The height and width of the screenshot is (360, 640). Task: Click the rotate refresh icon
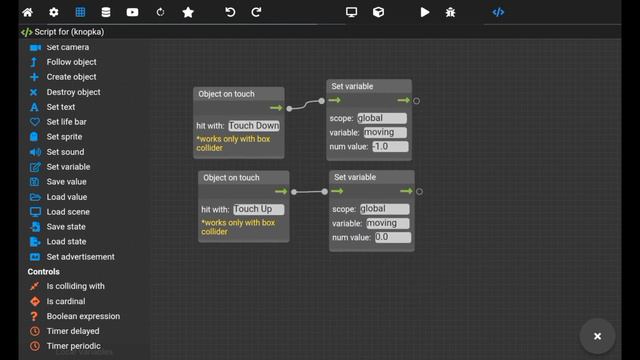point(160,12)
